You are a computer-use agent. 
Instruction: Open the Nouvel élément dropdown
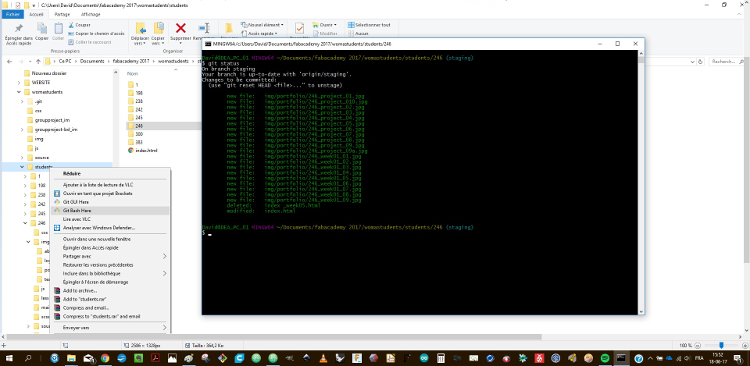pyautogui.click(x=262, y=24)
